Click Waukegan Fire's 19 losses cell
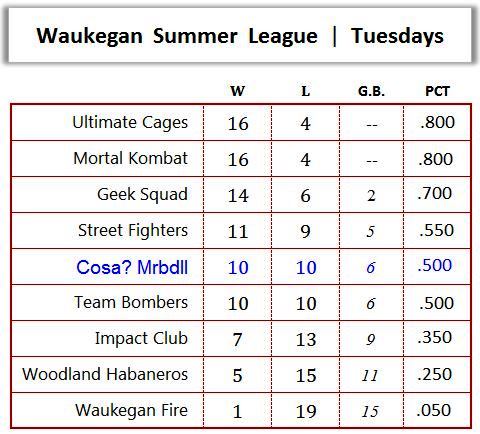 pyautogui.click(x=306, y=411)
